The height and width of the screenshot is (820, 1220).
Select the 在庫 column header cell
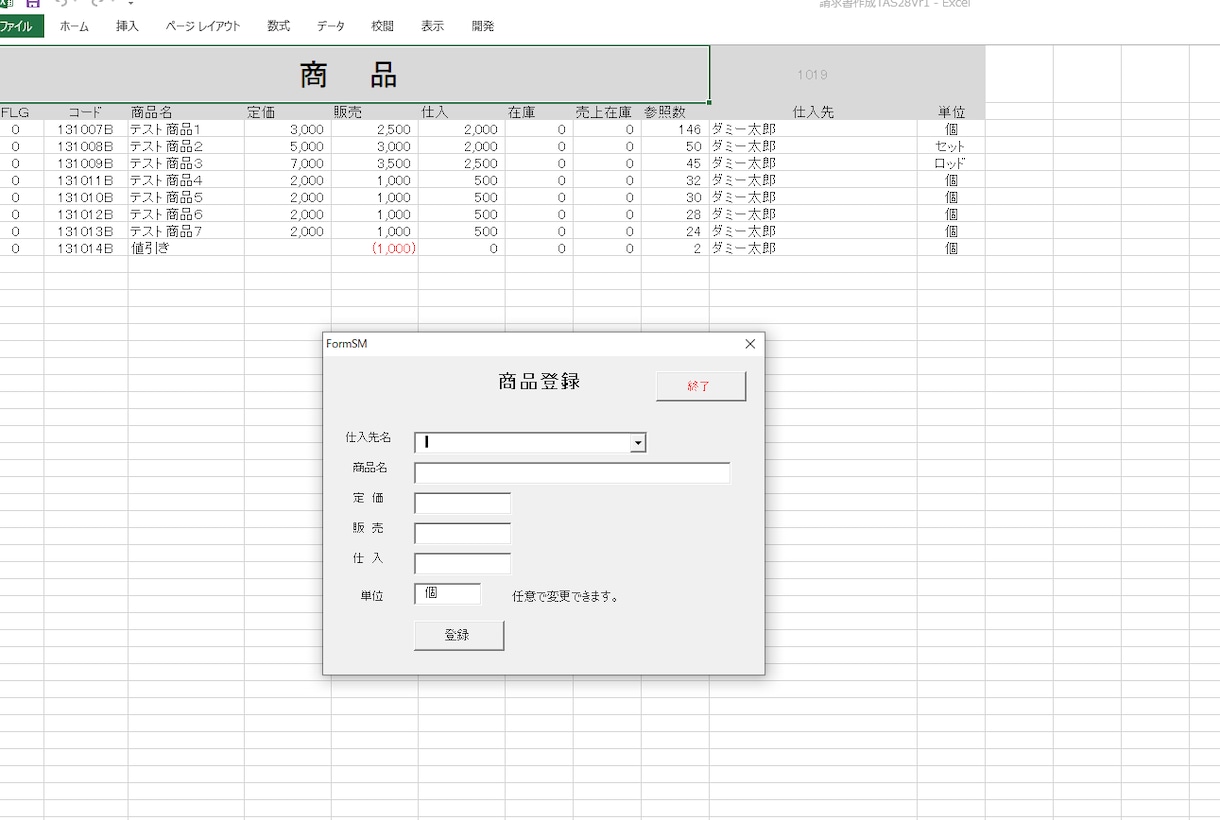(539, 112)
